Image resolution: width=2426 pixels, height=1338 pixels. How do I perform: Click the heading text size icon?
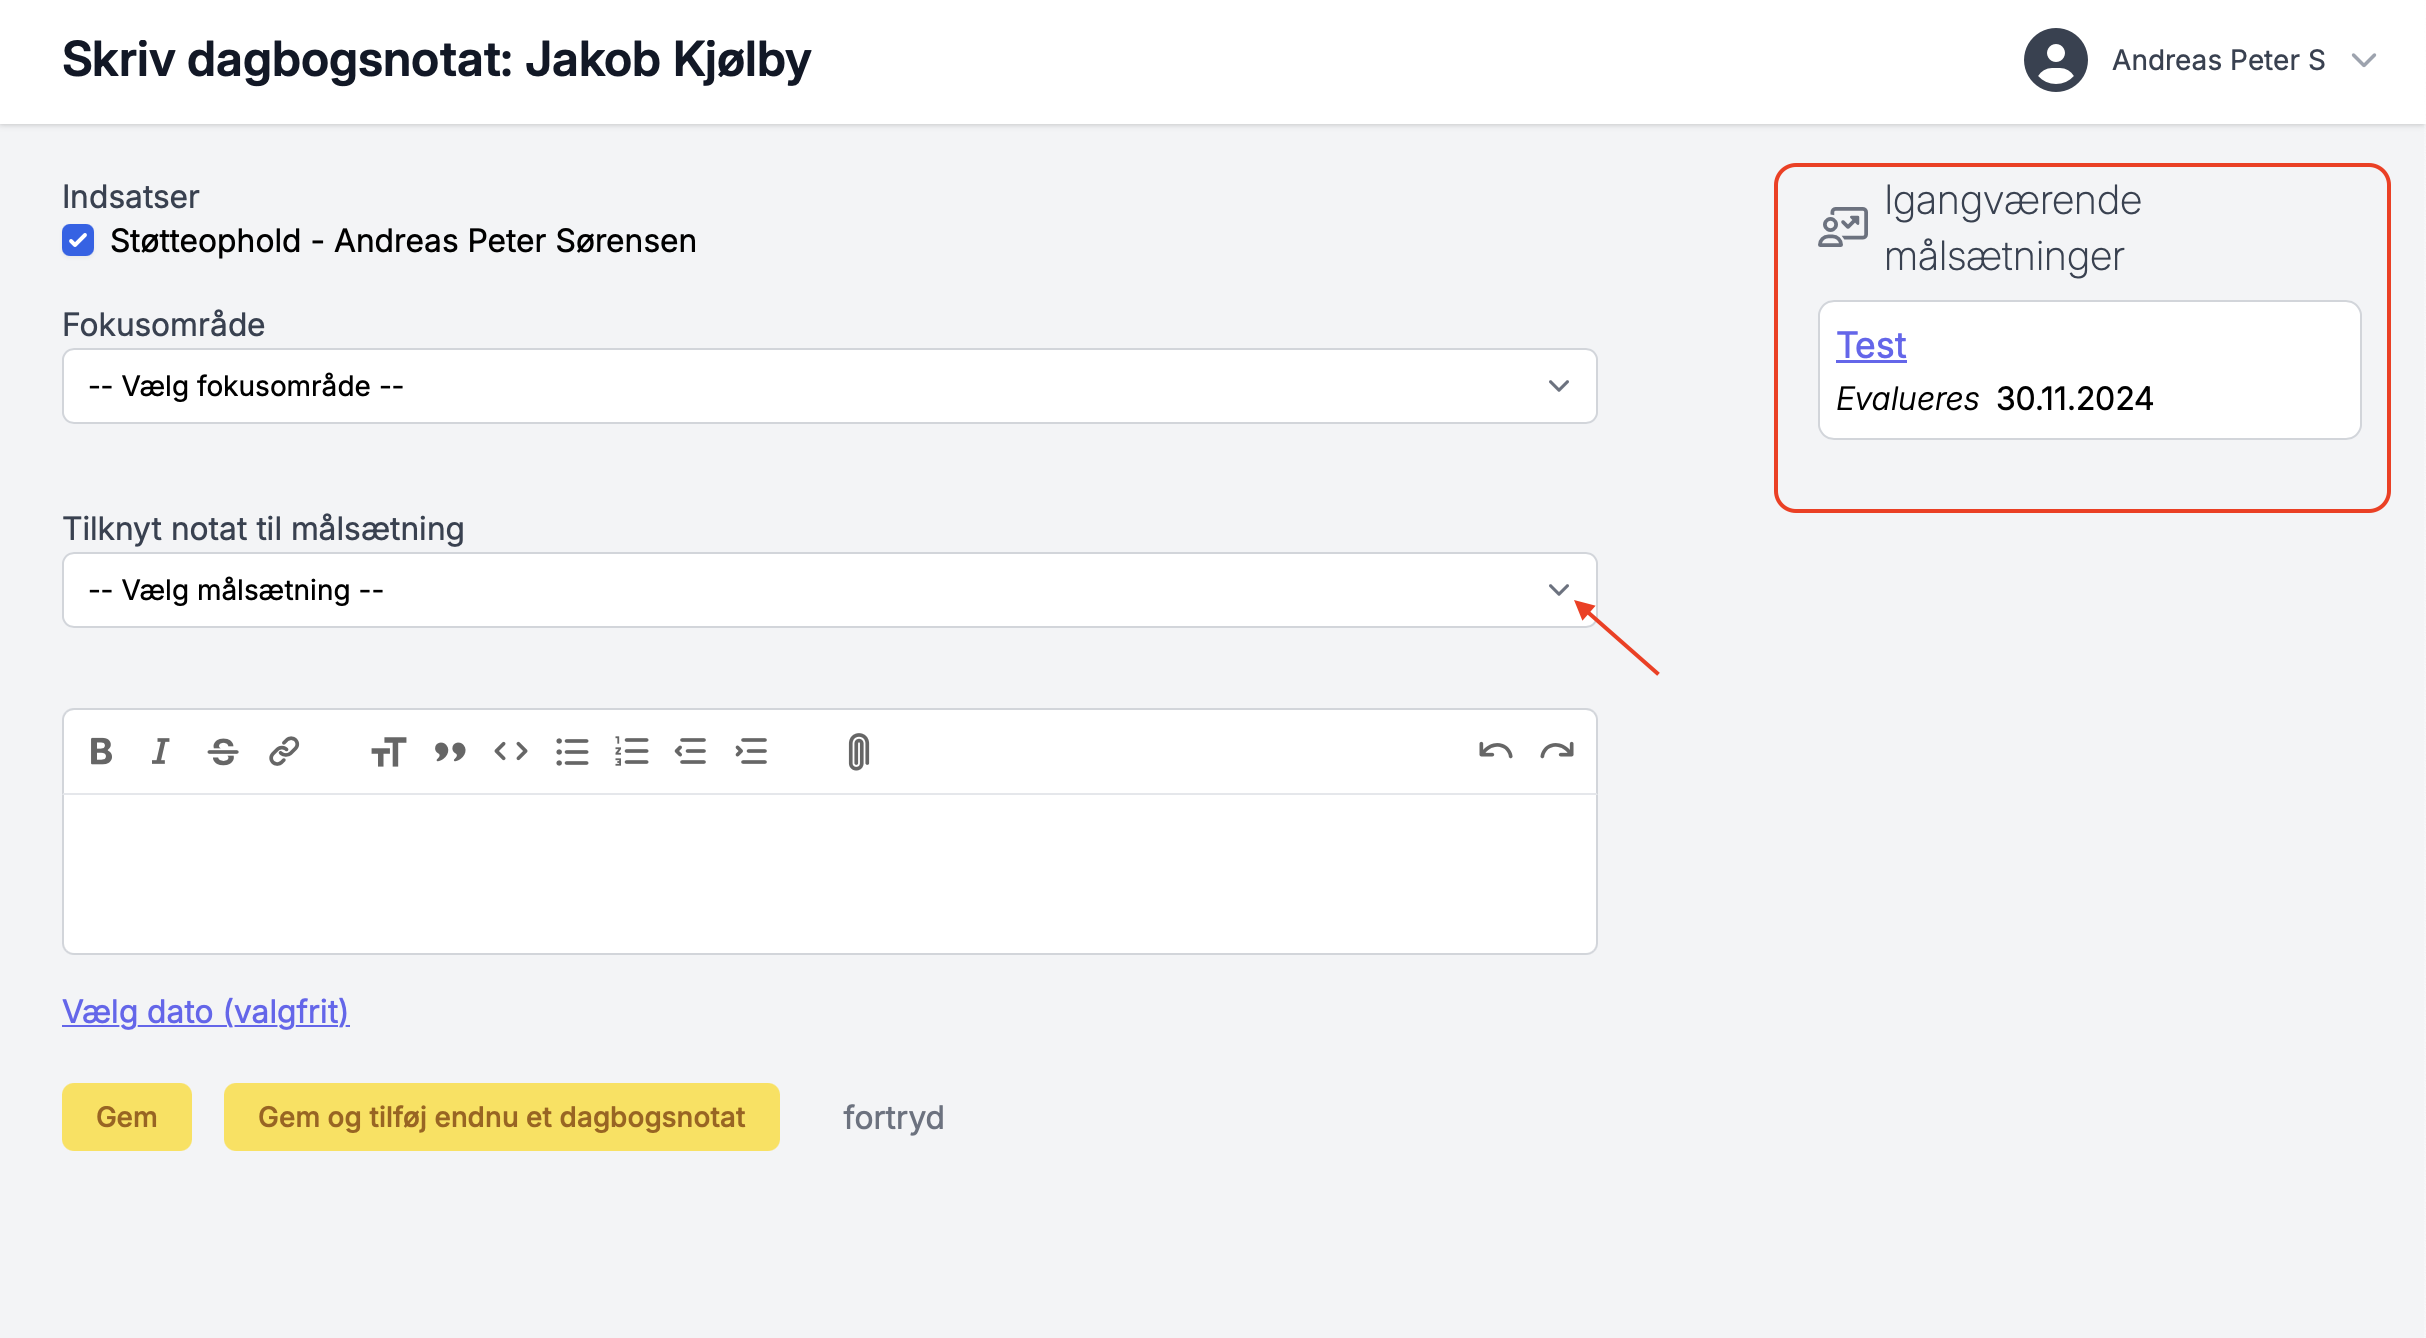pyautogui.click(x=388, y=751)
